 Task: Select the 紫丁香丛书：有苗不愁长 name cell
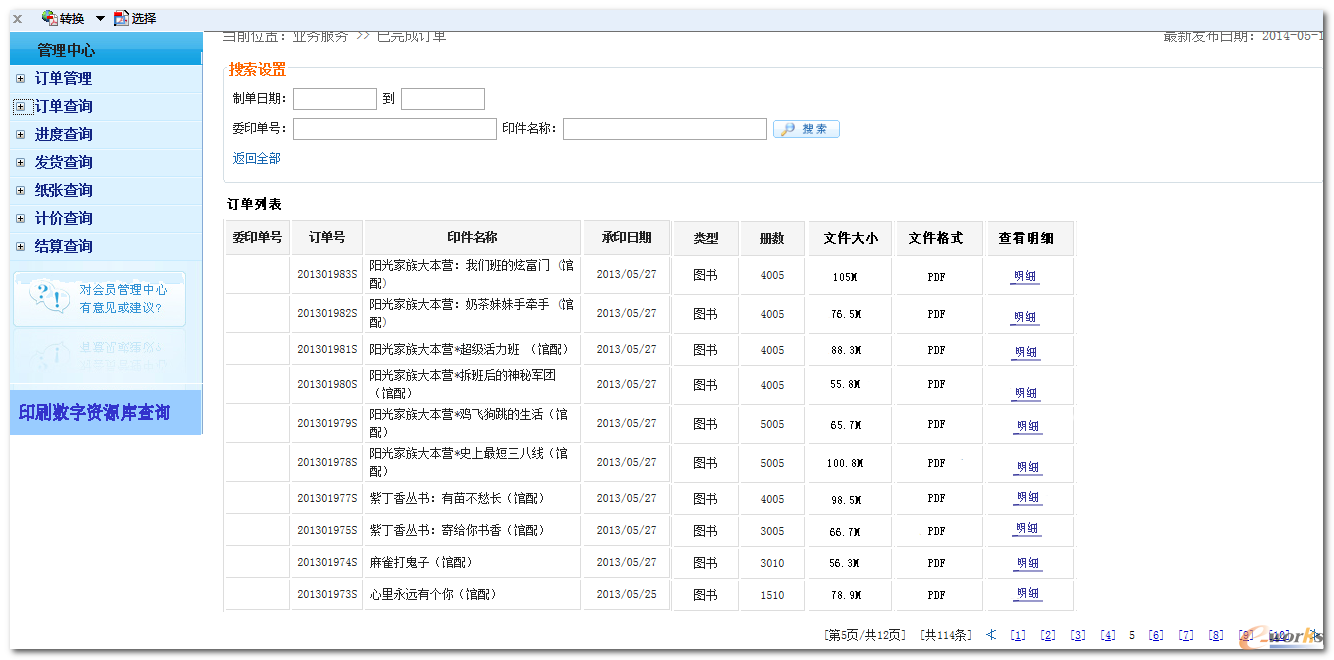pyautogui.click(x=472, y=499)
